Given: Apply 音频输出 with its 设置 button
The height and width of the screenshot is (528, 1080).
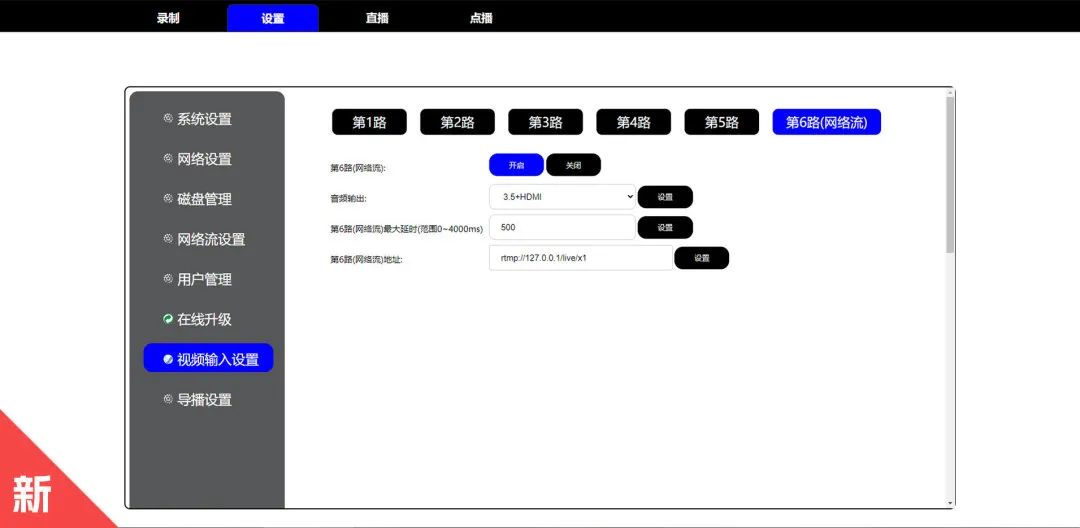Looking at the screenshot, I should pyautogui.click(x=665, y=197).
